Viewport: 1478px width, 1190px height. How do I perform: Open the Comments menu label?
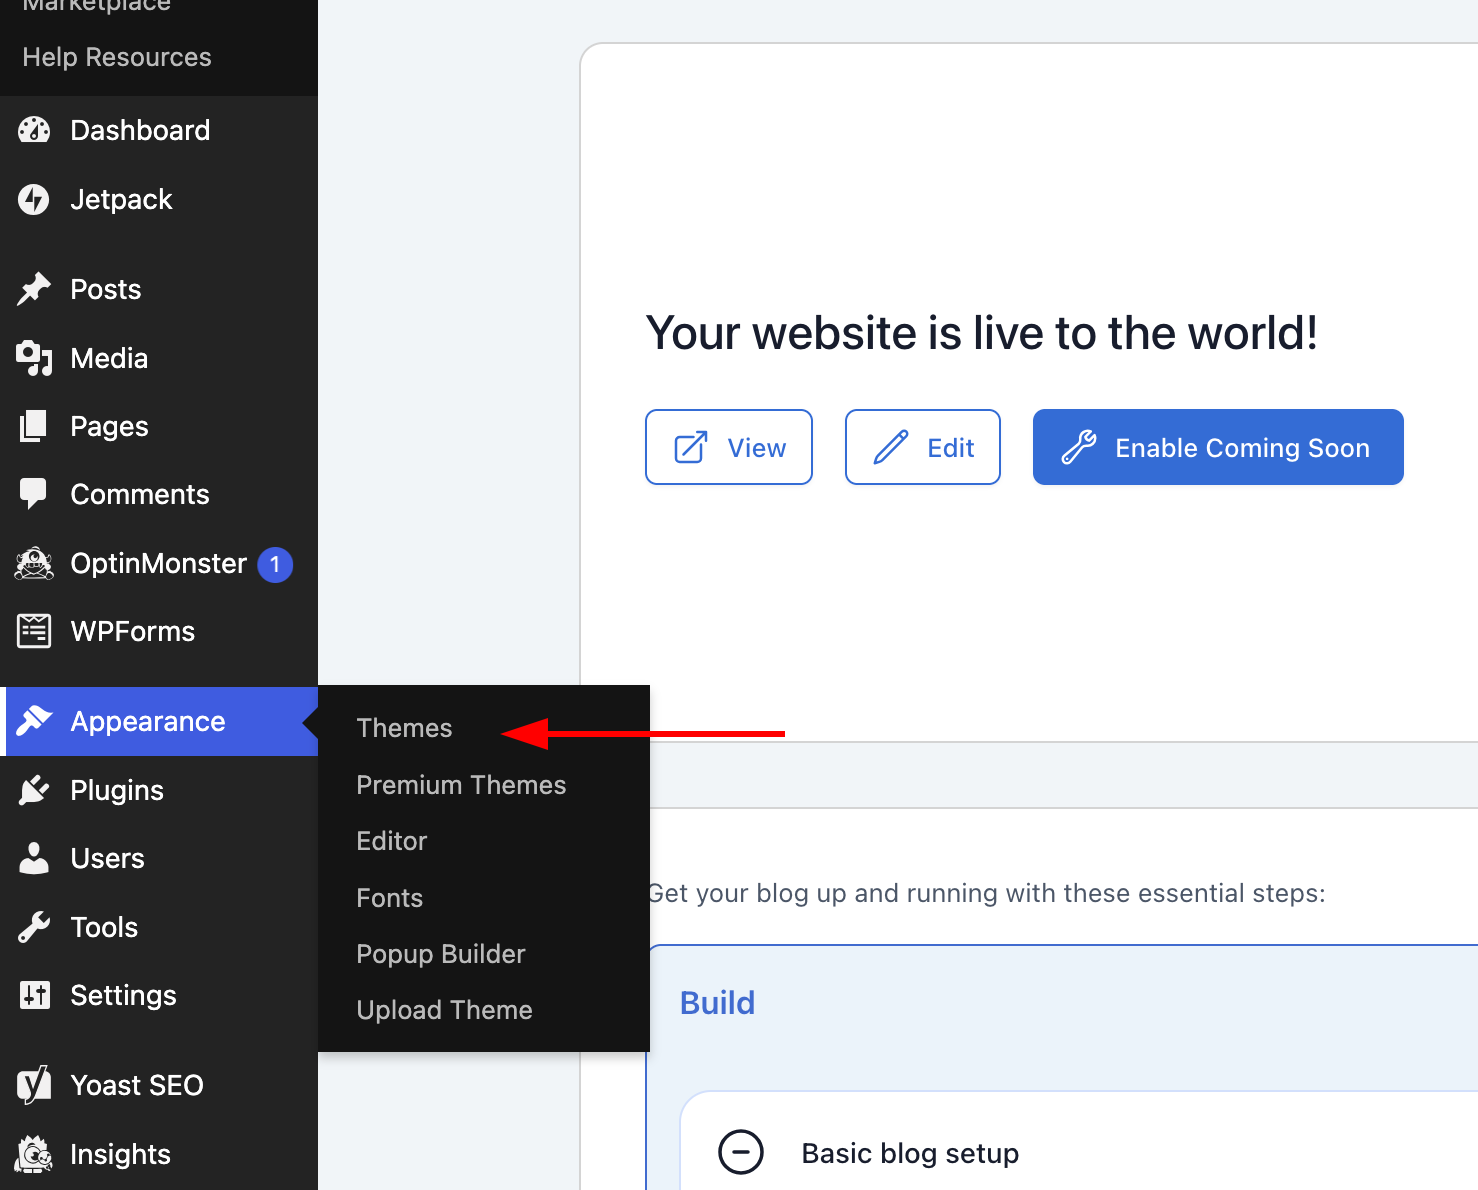(140, 494)
